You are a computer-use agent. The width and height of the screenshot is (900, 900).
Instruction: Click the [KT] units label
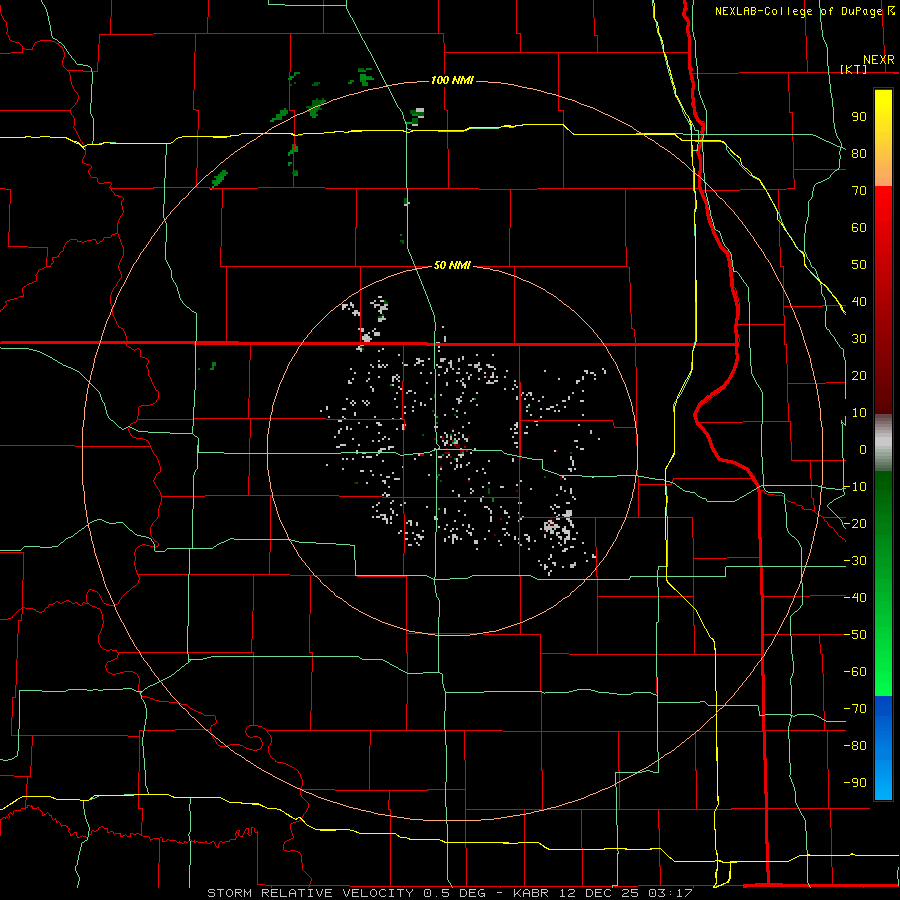(x=854, y=69)
